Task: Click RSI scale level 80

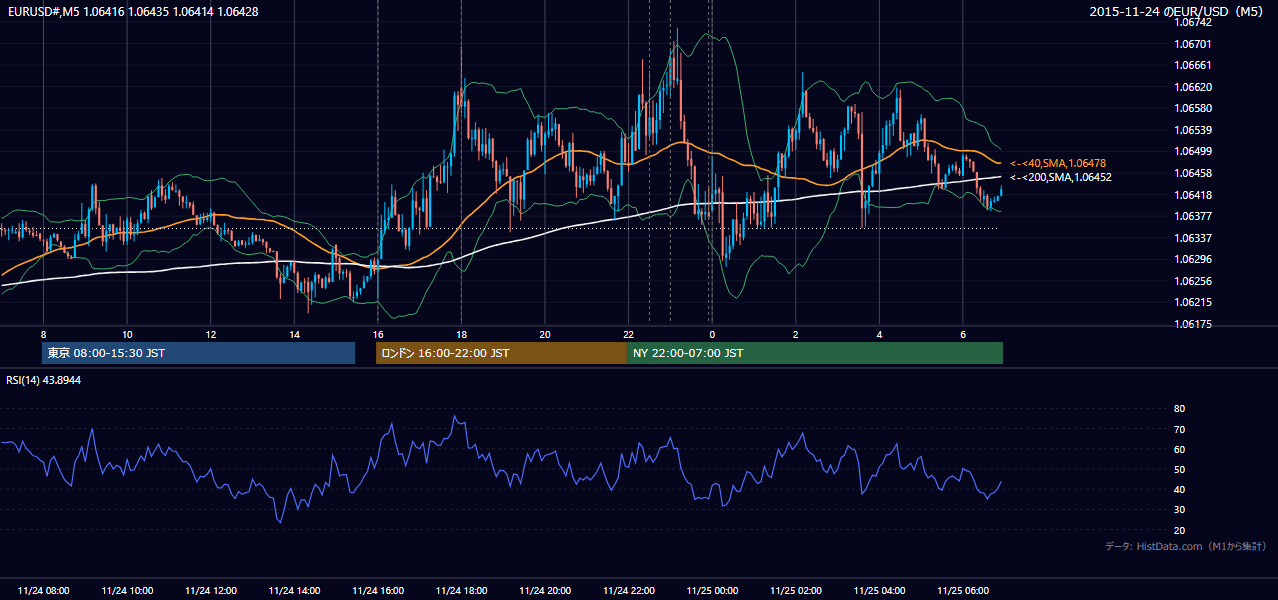Action: point(1179,409)
